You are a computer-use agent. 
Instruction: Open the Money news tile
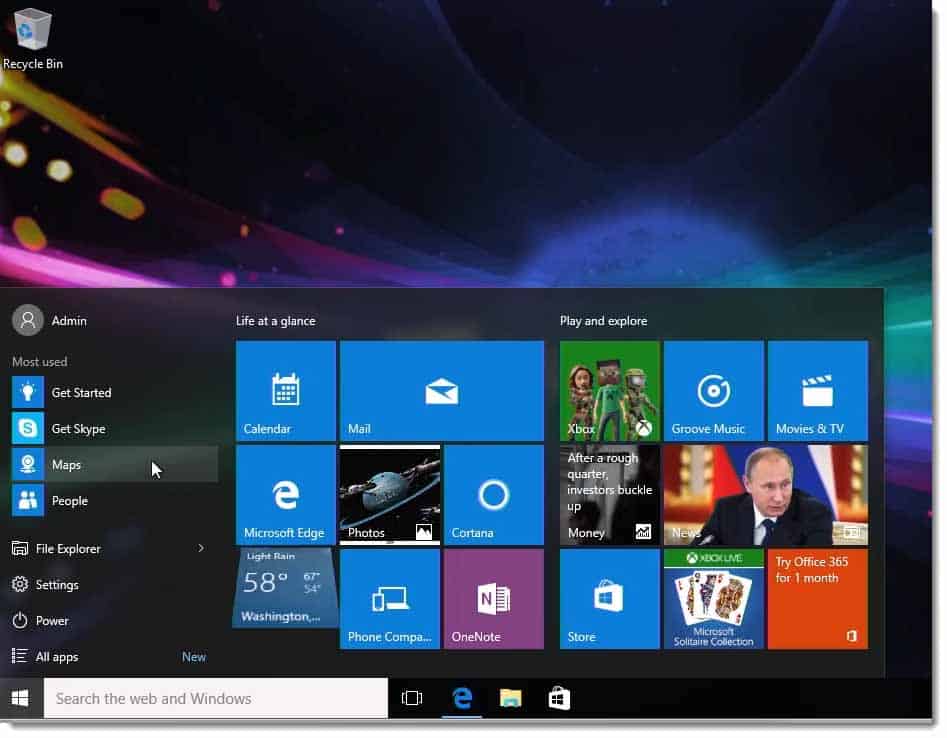point(610,495)
